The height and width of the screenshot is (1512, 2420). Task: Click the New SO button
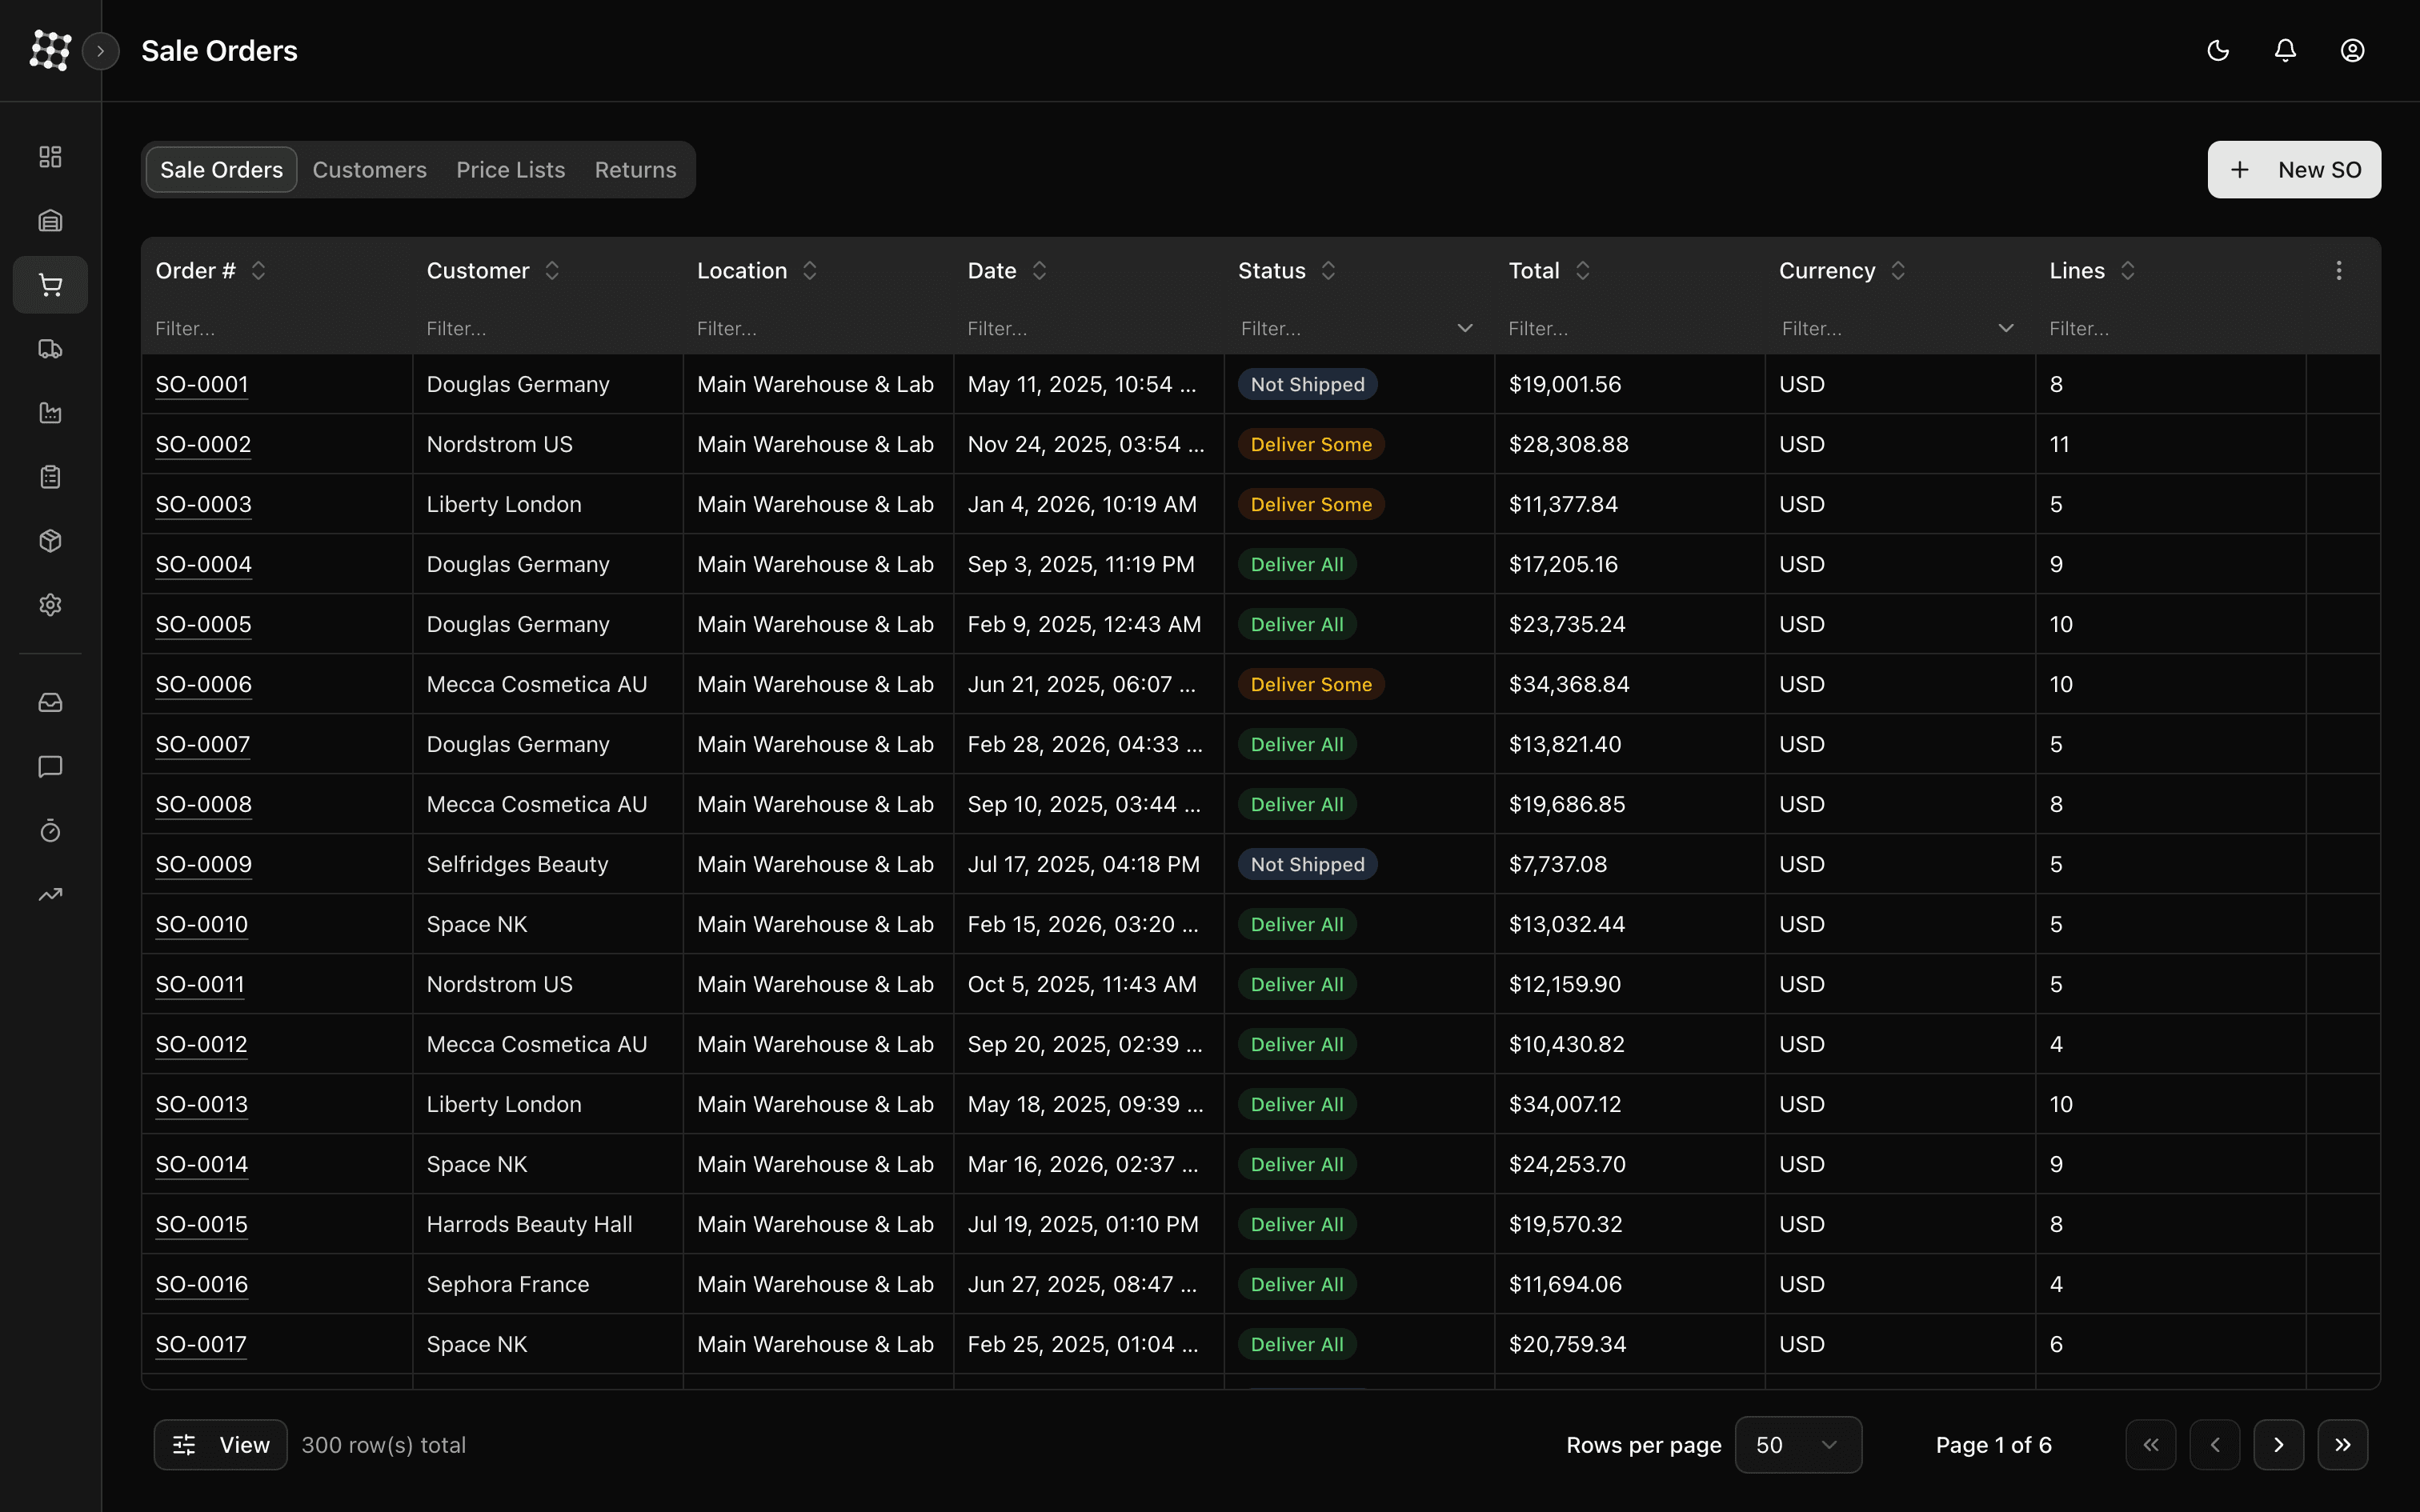click(2293, 170)
